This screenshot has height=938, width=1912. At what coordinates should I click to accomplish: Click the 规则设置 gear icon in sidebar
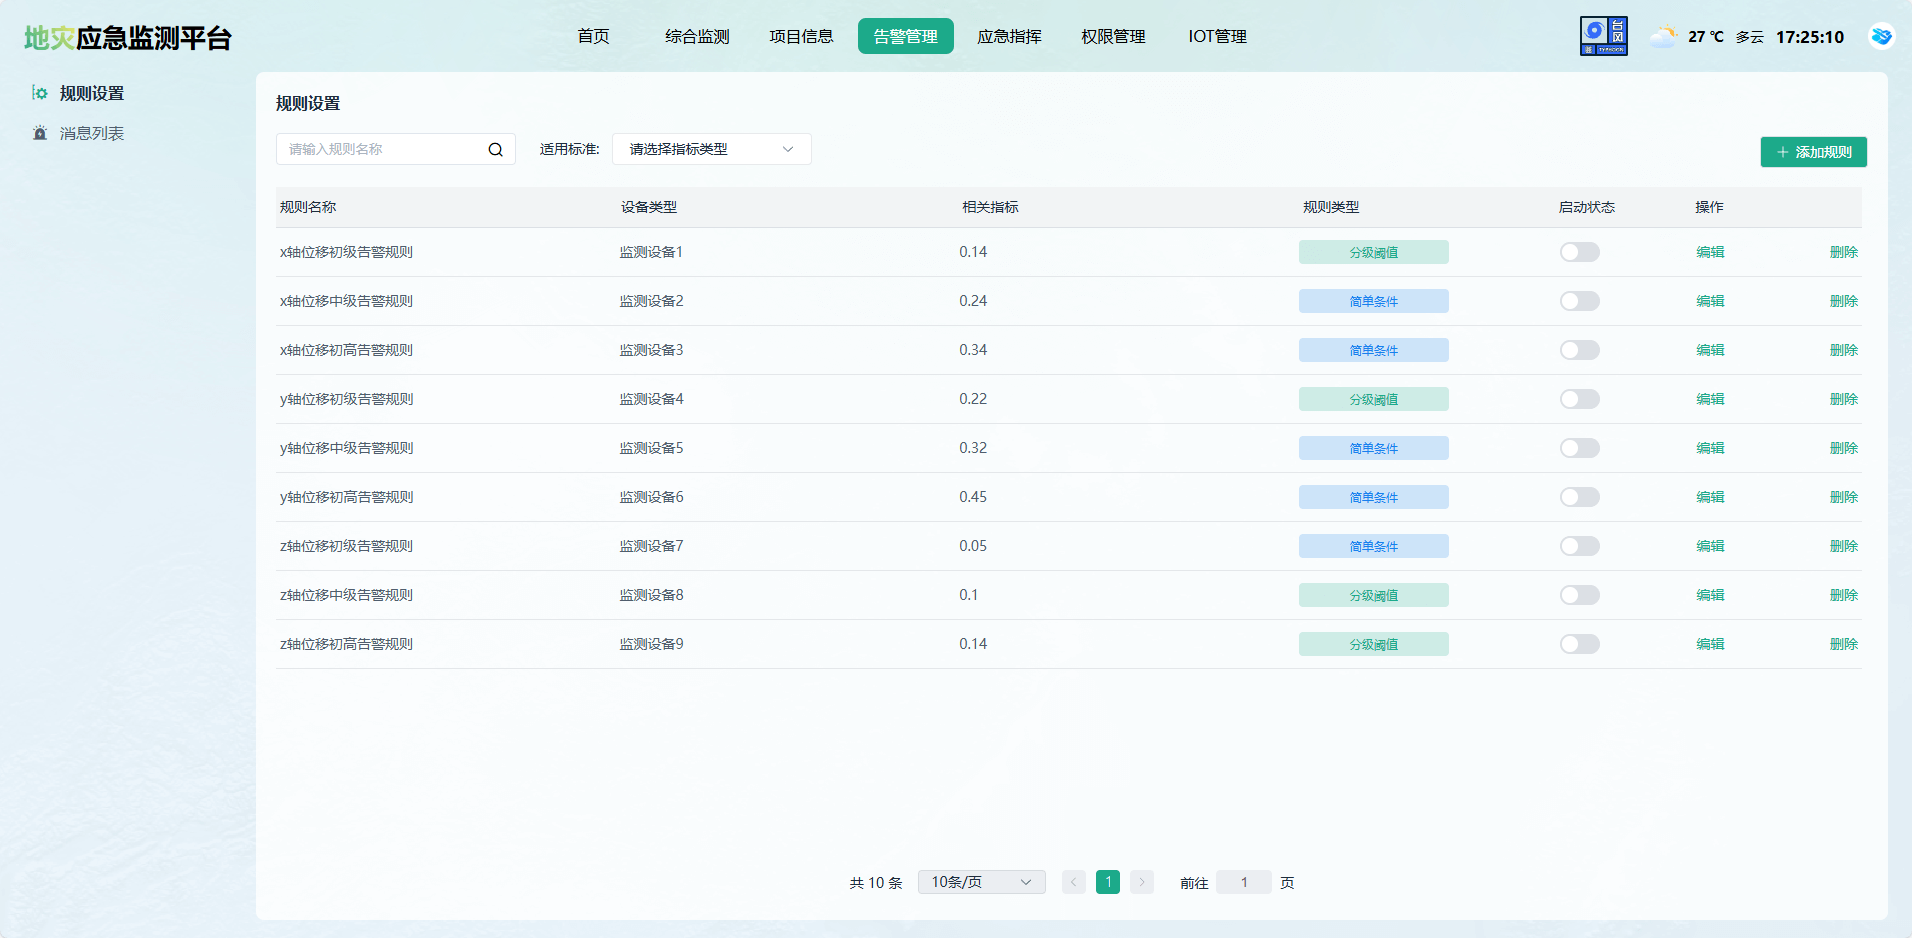[40, 93]
